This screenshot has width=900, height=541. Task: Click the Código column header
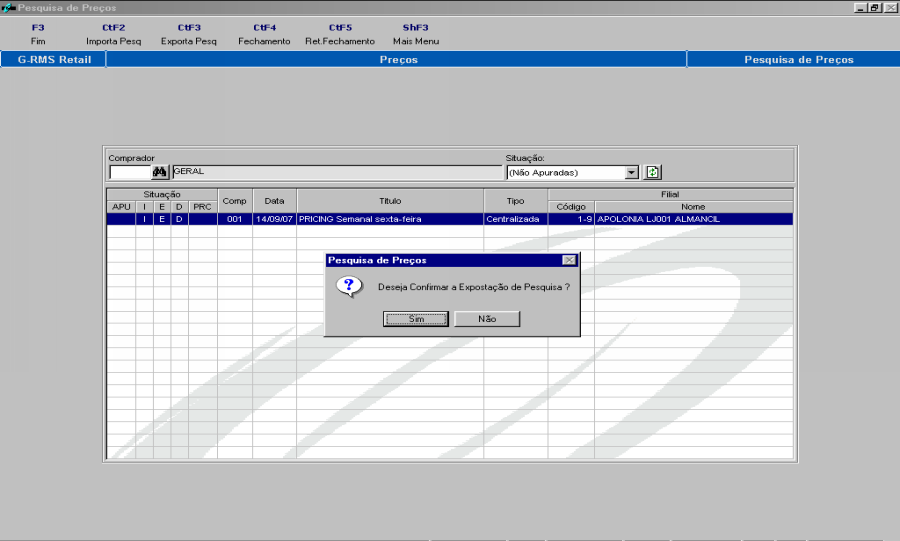(x=571, y=207)
